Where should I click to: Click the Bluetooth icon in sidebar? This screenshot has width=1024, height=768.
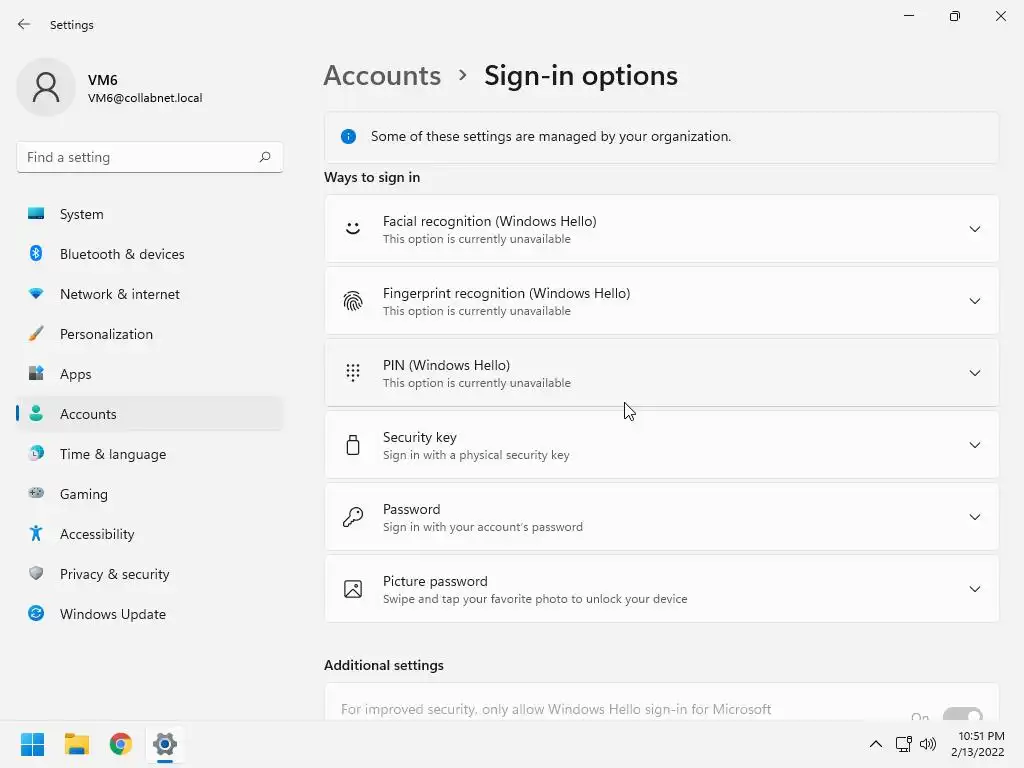coord(36,254)
